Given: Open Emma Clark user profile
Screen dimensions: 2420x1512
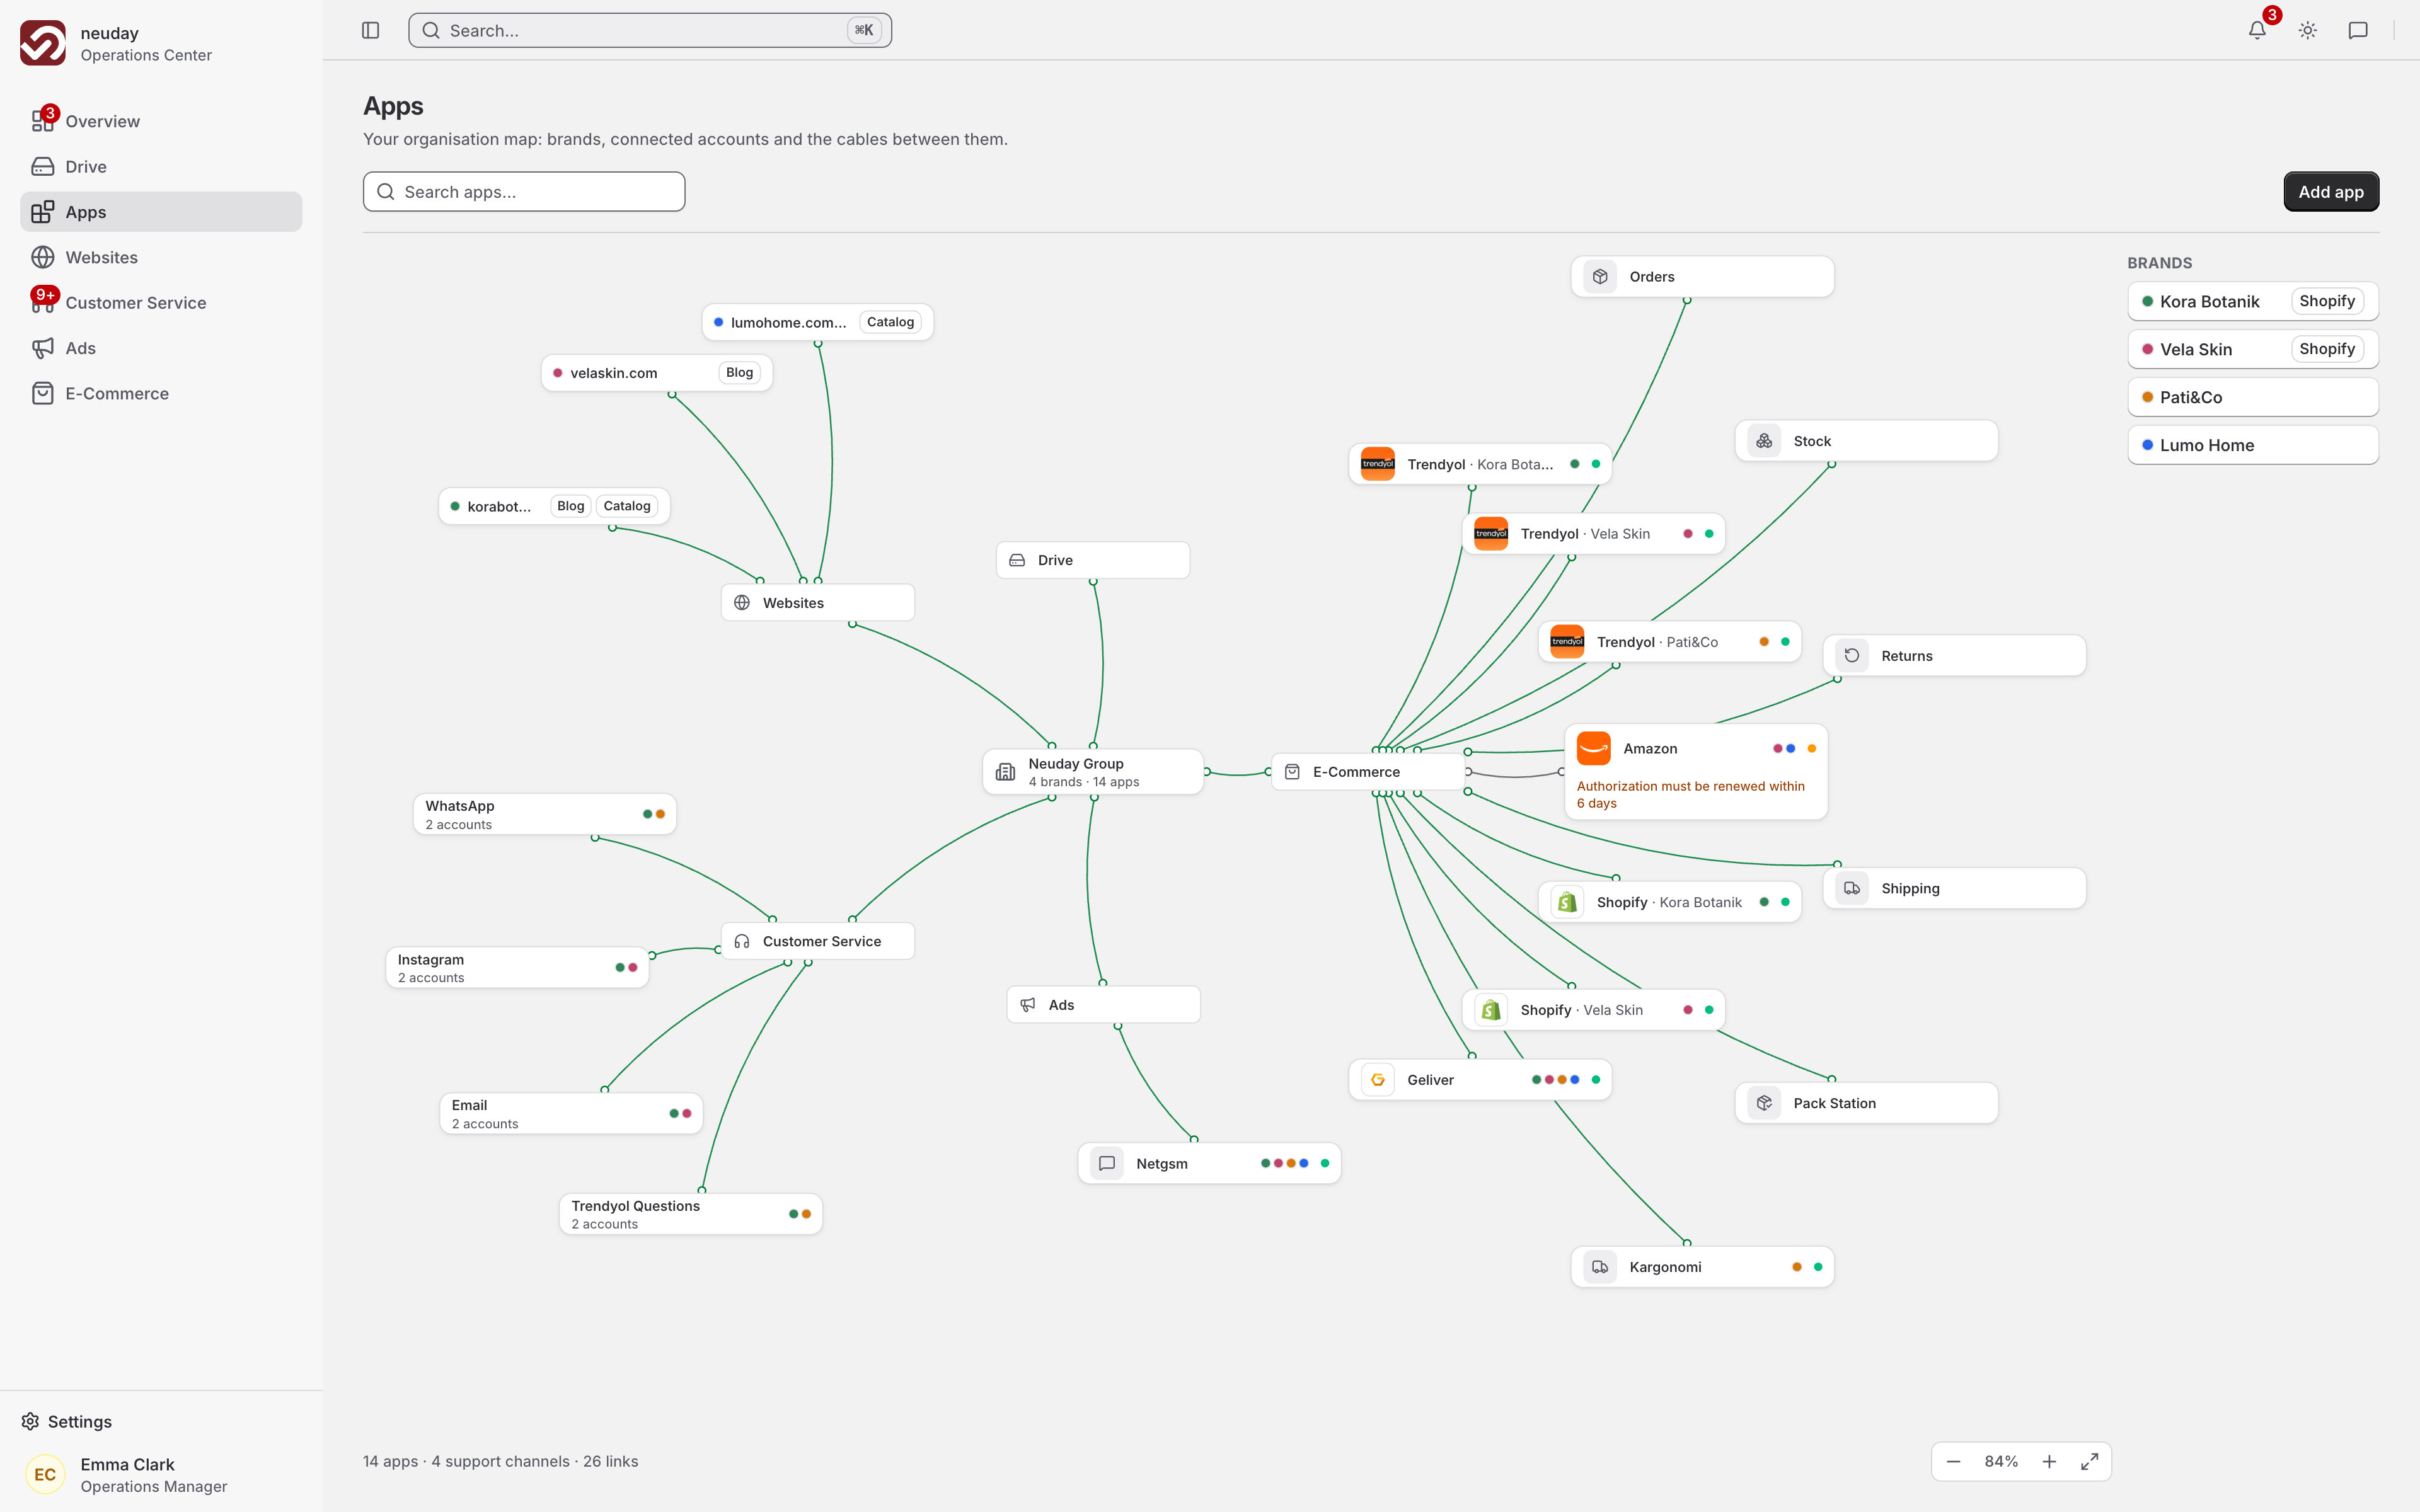Looking at the screenshot, I should point(161,1475).
